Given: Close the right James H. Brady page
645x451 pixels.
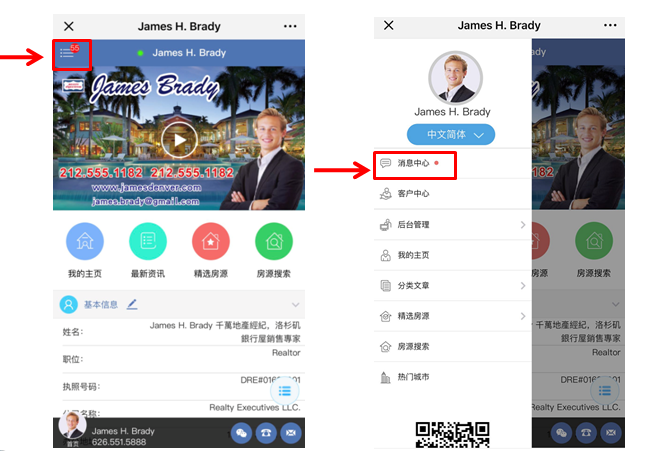Looking at the screenshot, I should [388, 26].
